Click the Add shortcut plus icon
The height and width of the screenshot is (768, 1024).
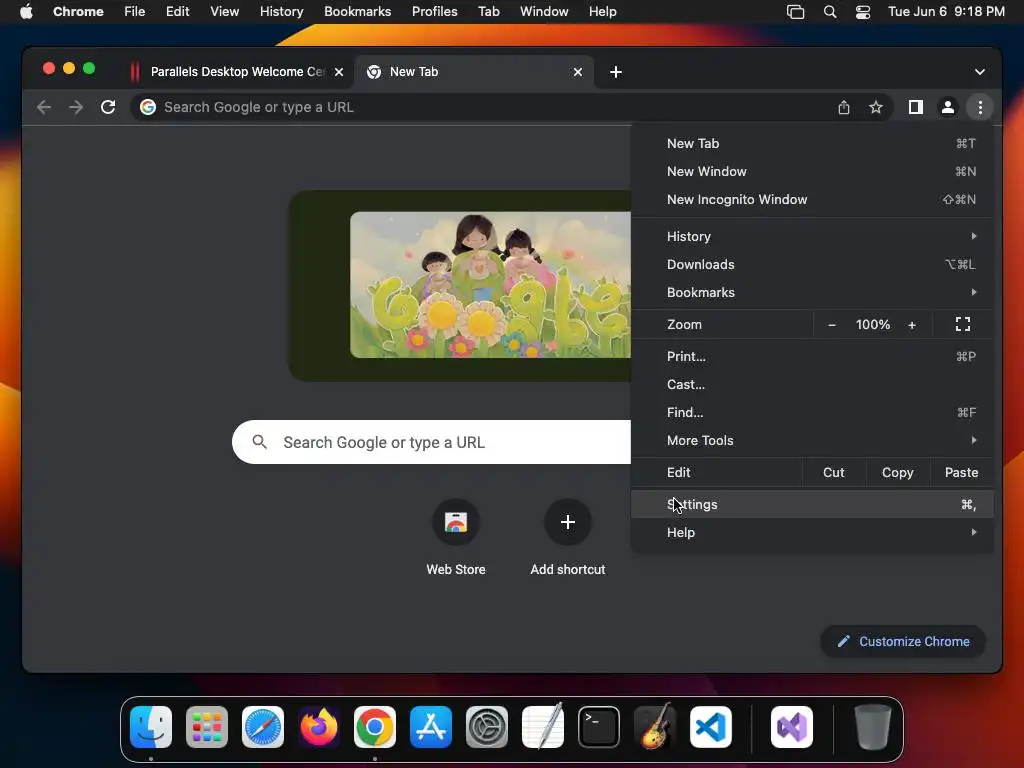click(568, 522)
